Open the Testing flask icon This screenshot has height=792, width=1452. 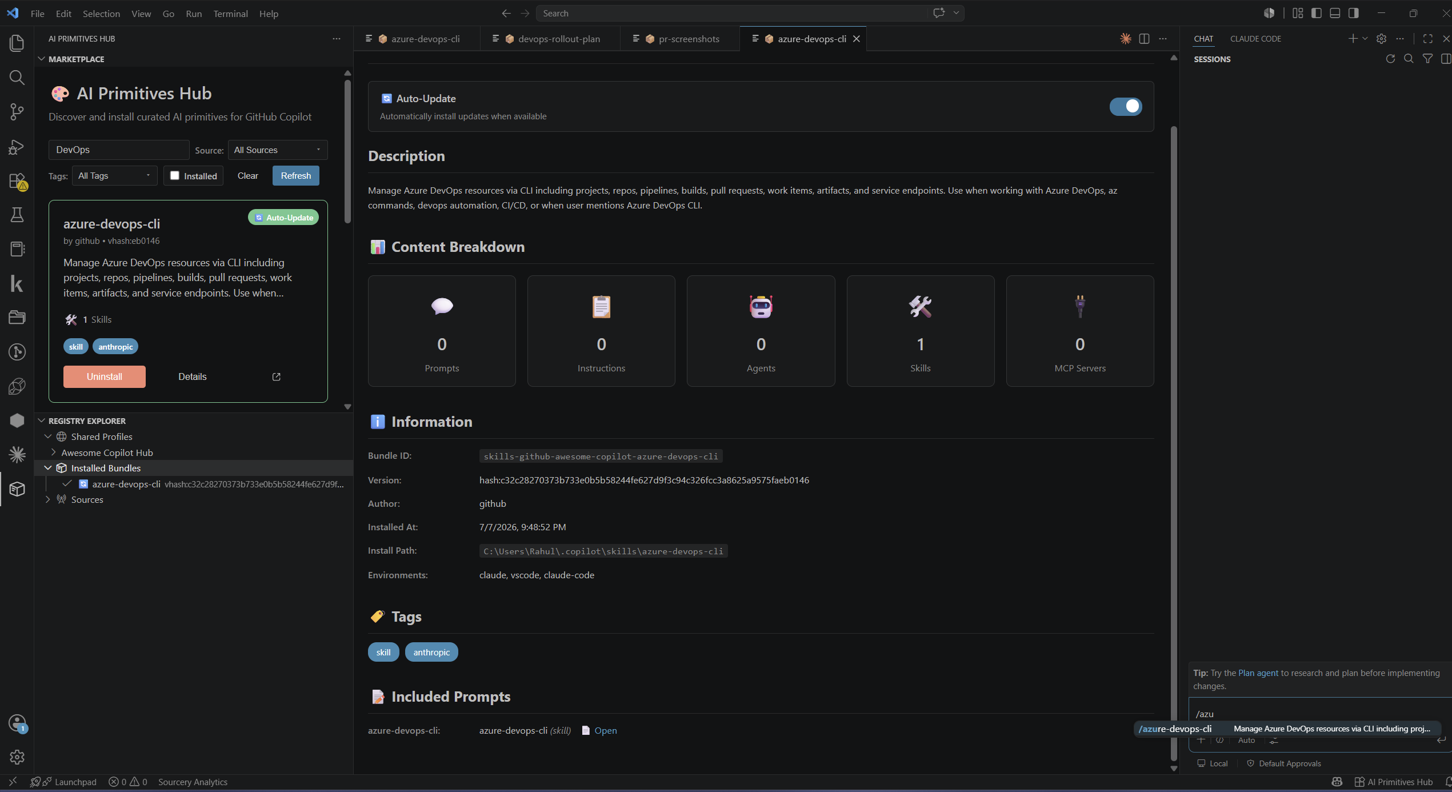point(17,215)
